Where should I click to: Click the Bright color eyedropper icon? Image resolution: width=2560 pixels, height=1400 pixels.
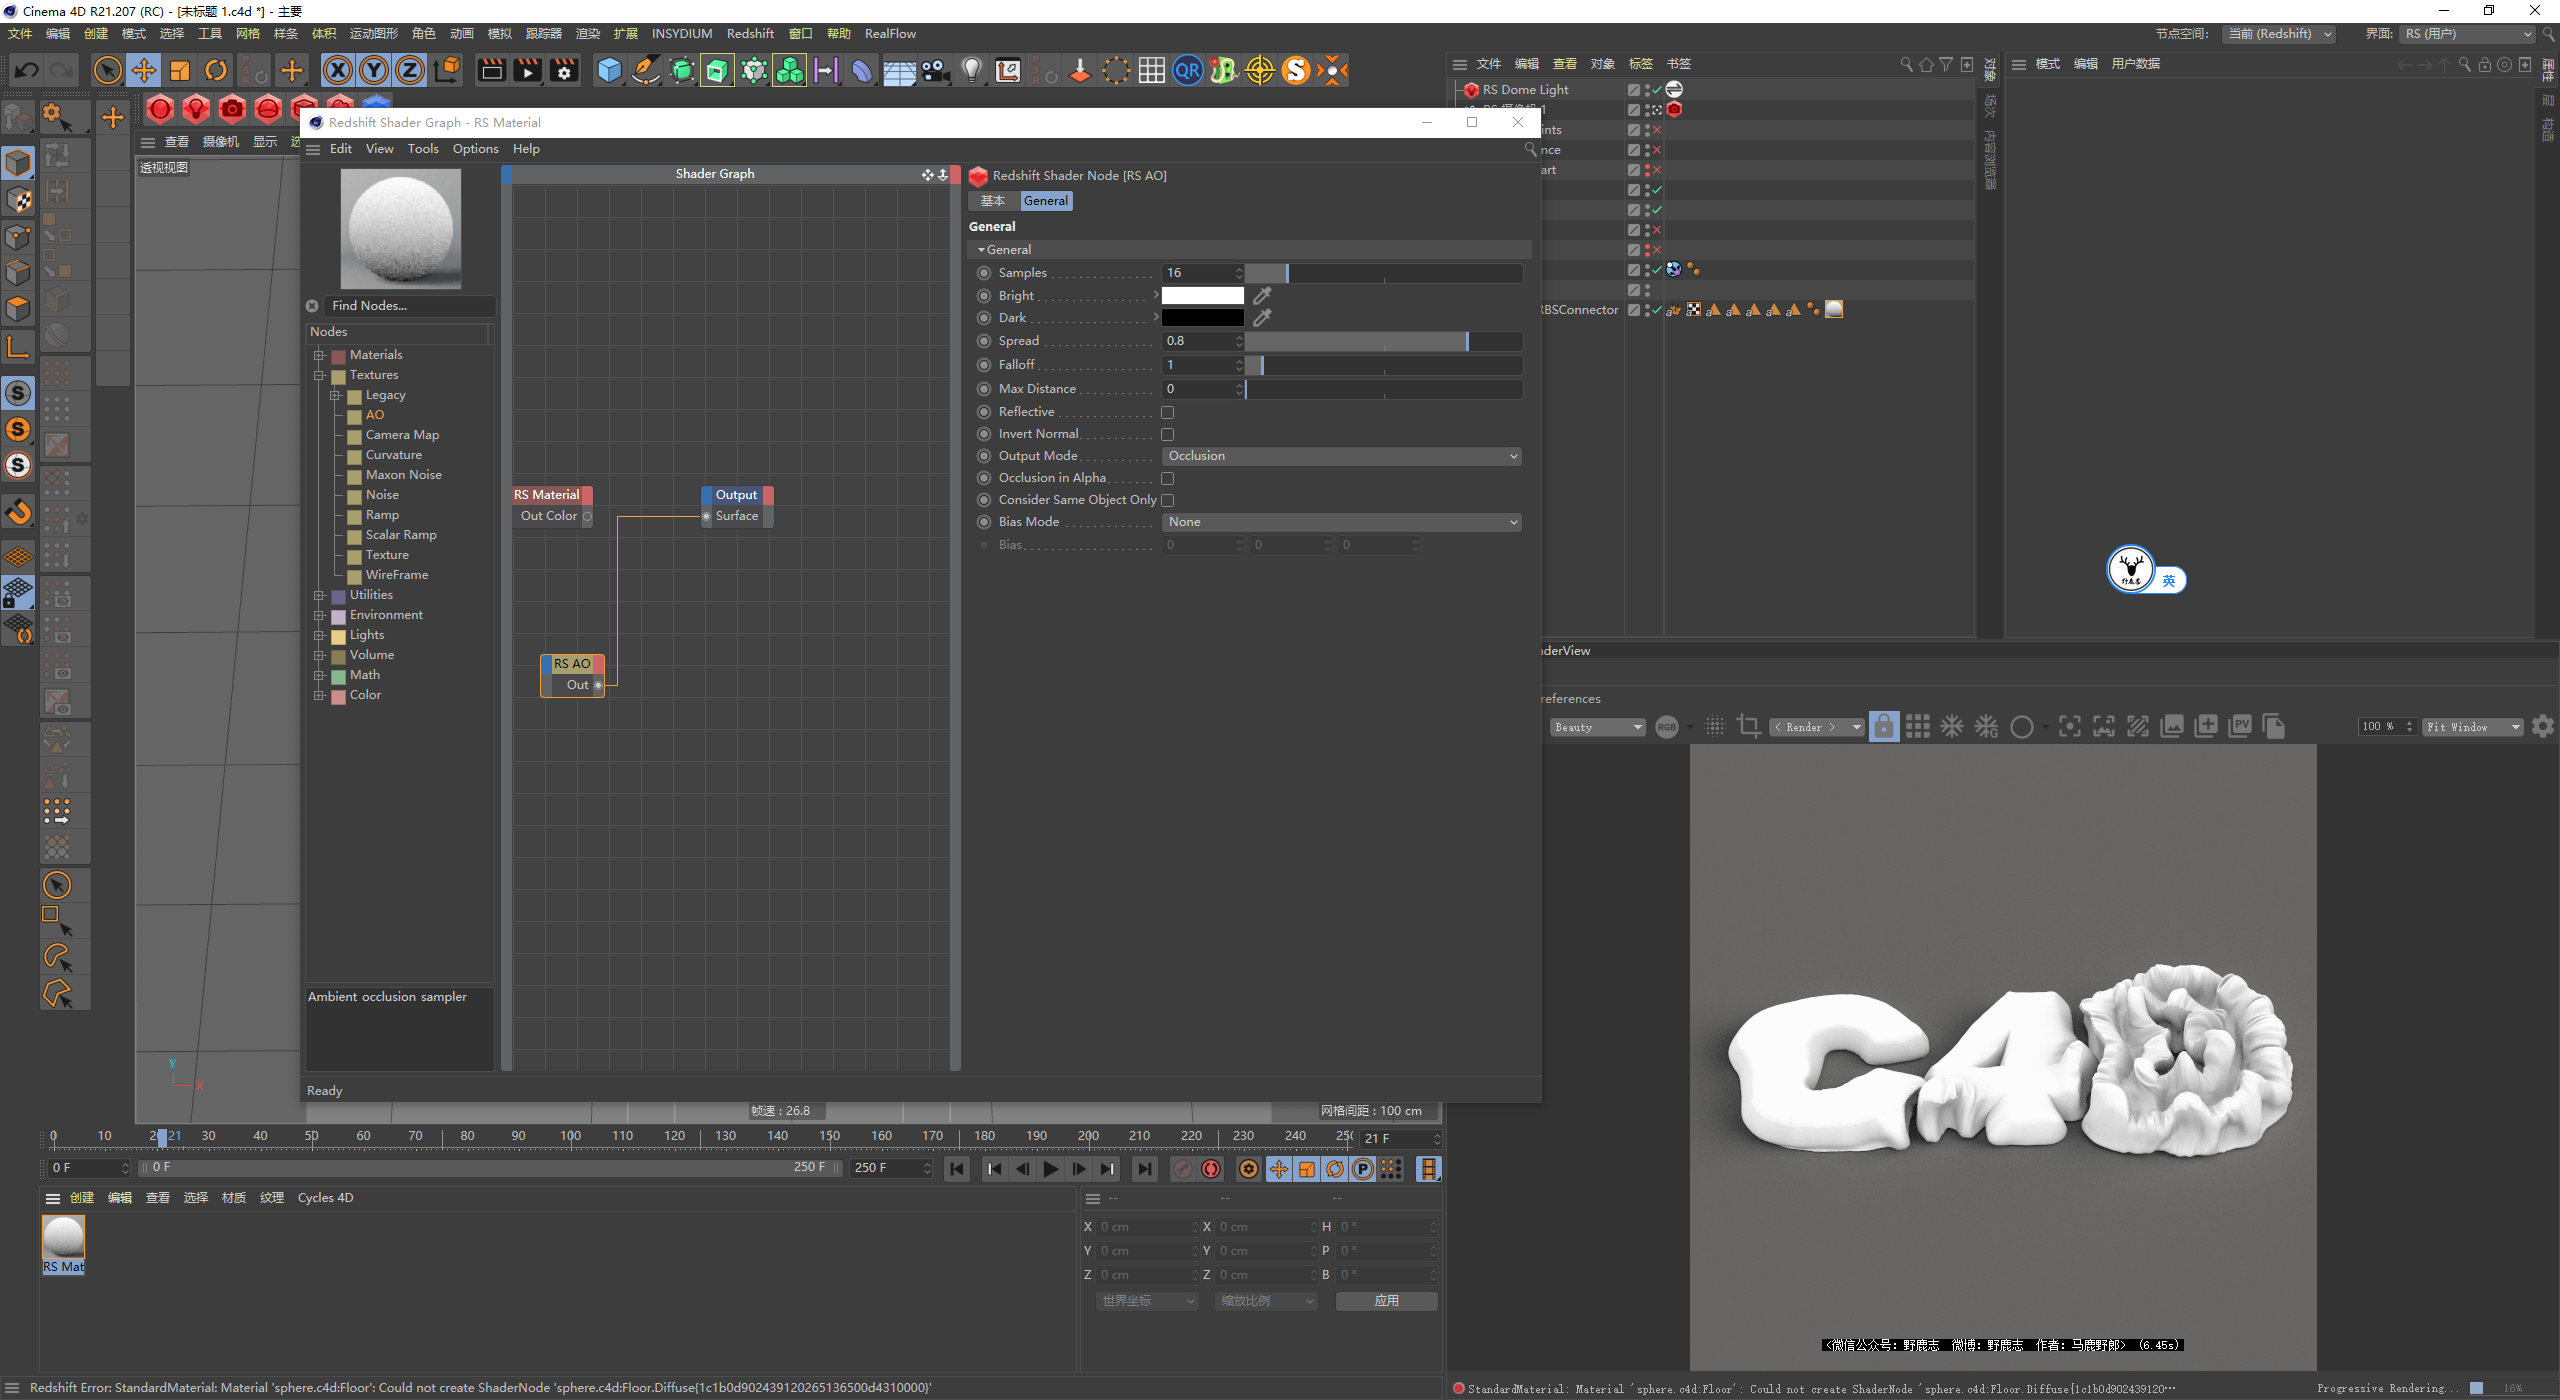click(x=1262, y=296)
